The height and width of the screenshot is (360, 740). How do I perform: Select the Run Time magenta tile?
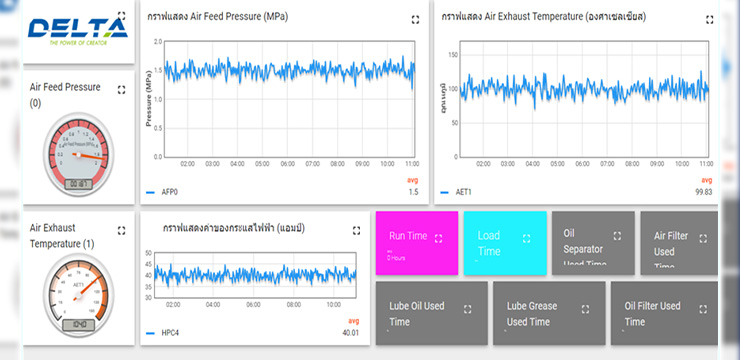click(417, 243)
